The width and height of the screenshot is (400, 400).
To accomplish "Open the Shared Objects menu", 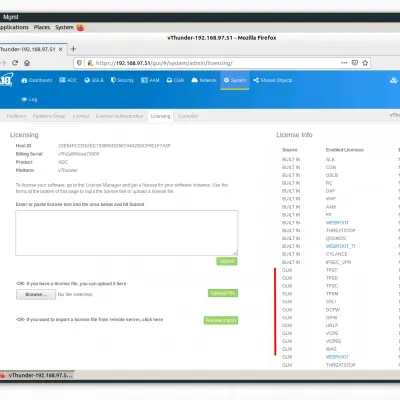I will click(x=273, y=80).
